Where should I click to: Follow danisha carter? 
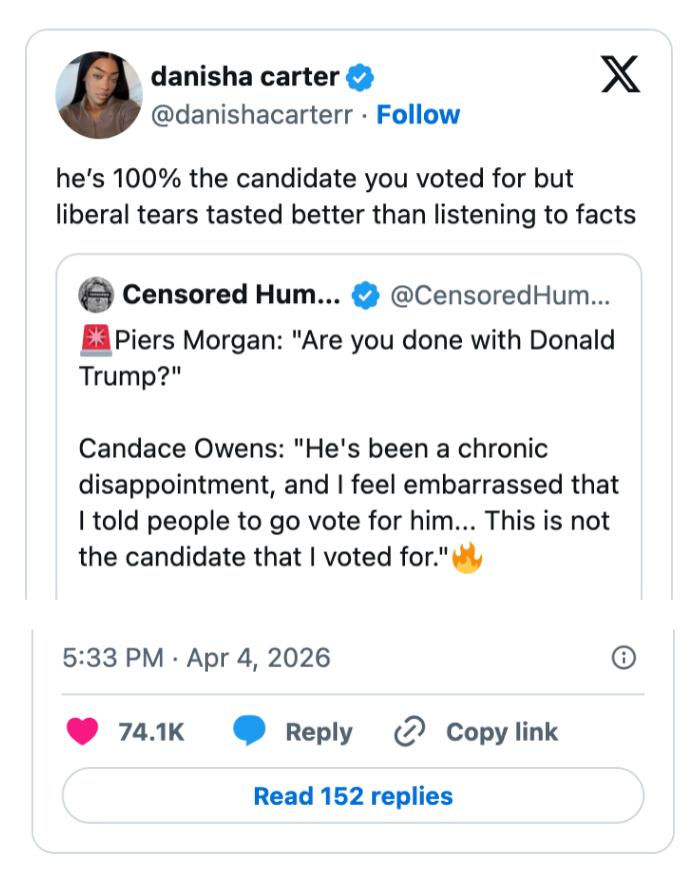point(418,115)
